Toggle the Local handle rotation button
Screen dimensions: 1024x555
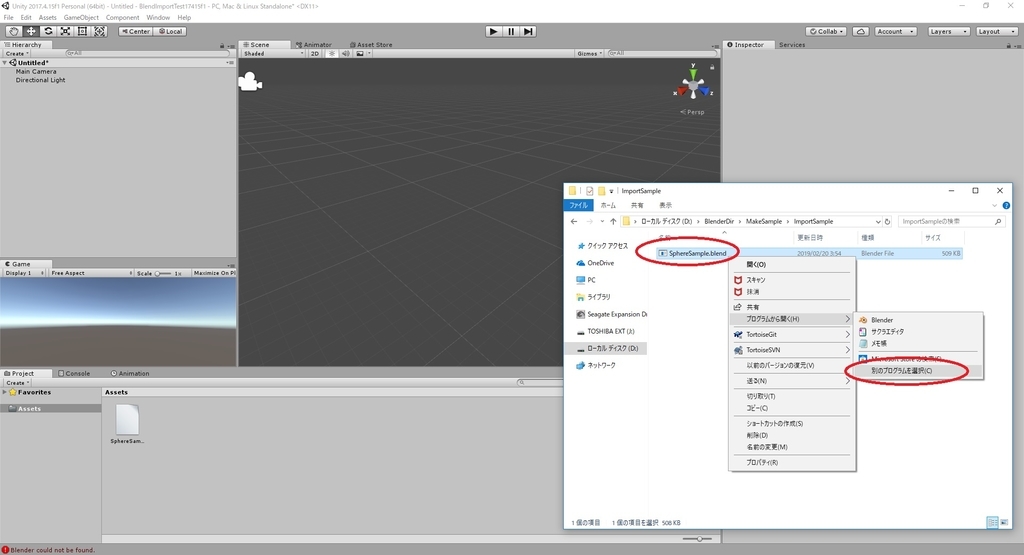coord(170,31)
